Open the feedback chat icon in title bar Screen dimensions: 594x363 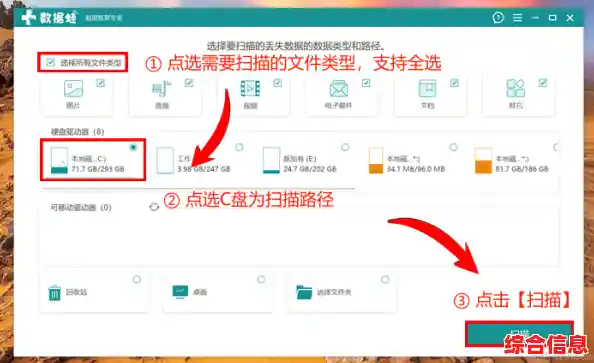point(498,17)
